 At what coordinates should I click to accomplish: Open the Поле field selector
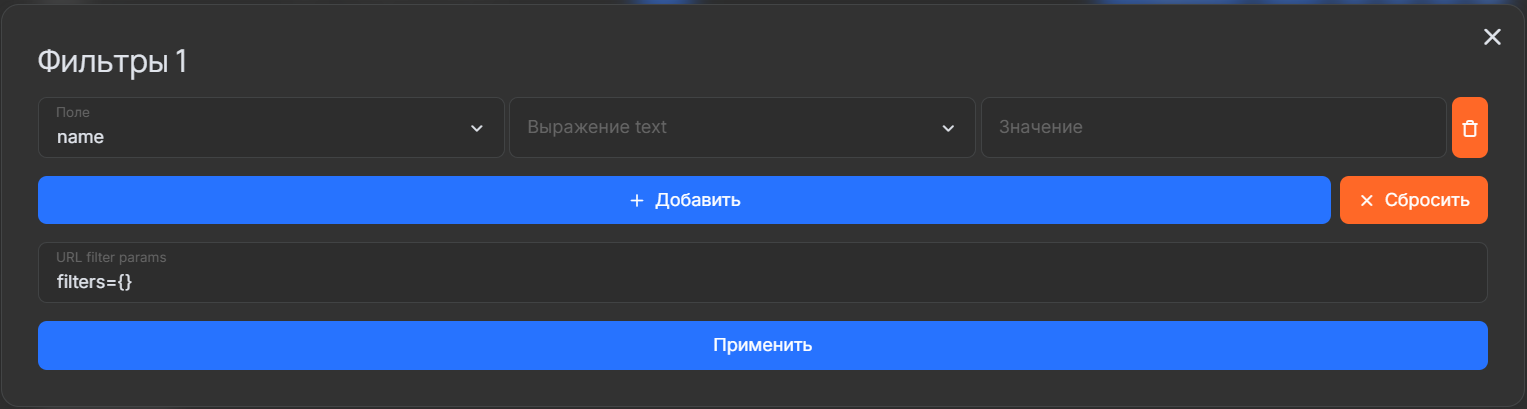pyautogui.click(x=270, y=128)
